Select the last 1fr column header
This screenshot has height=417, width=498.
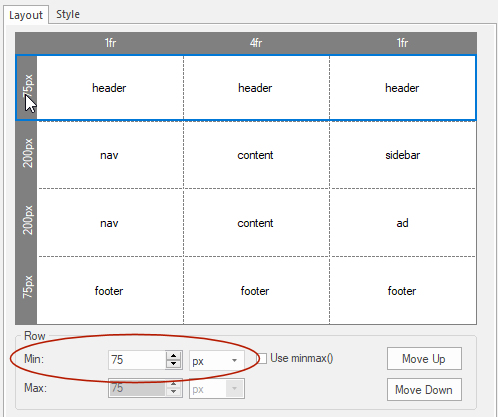(402, 43)
